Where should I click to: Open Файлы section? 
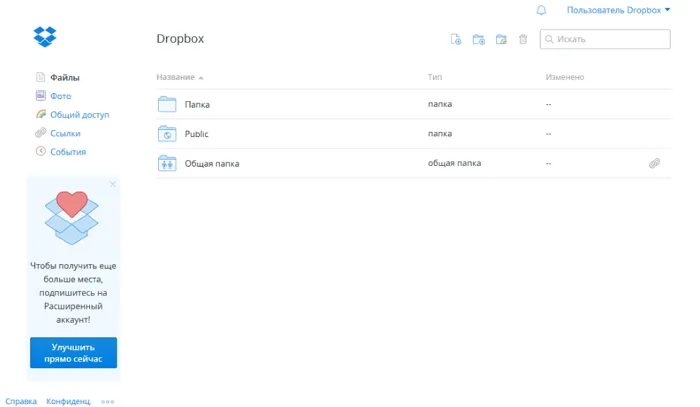tap(65, 78)
